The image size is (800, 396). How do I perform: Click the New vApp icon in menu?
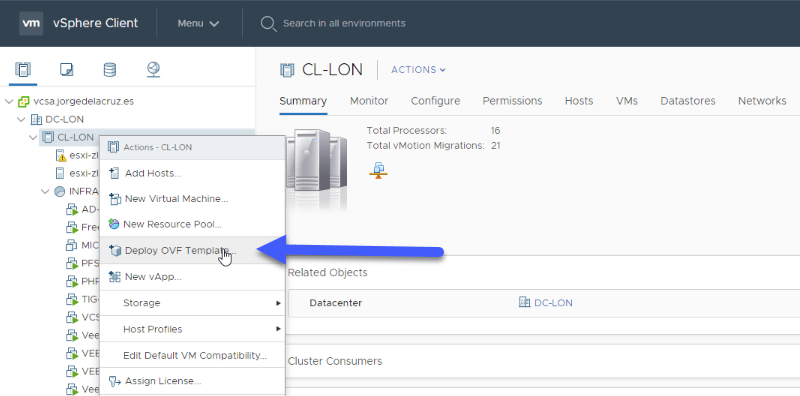pyautogui.click(x=115, y=277)
